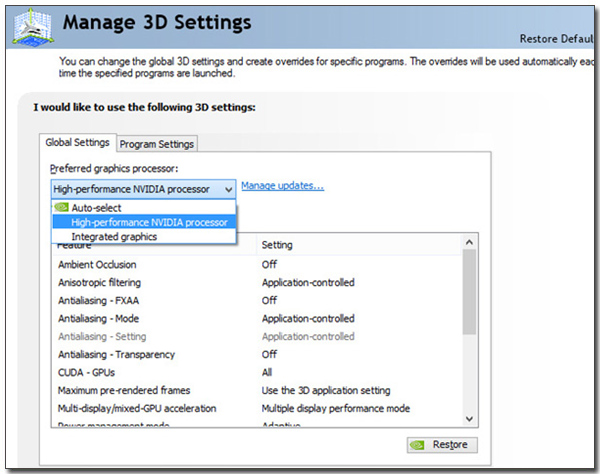Select the Antialiasing - Mode row
This screenshot has height=474, width=600.
257,318
